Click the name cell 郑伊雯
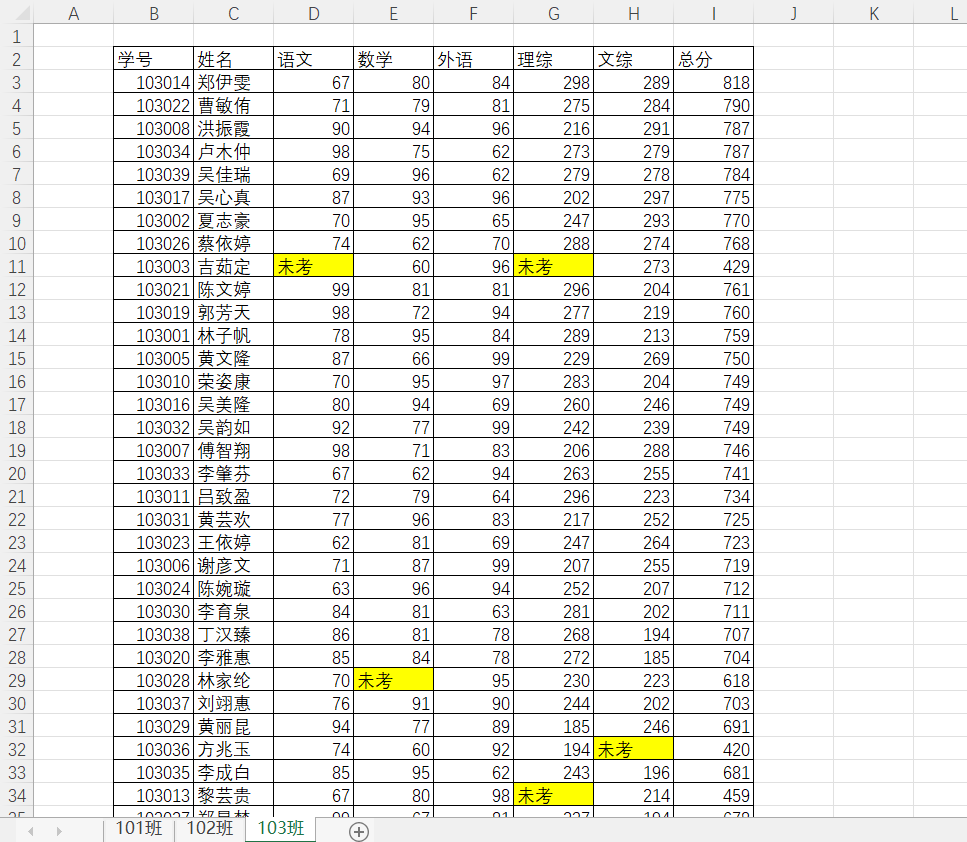Screen dimensions: 967x842 coord(234,82)
